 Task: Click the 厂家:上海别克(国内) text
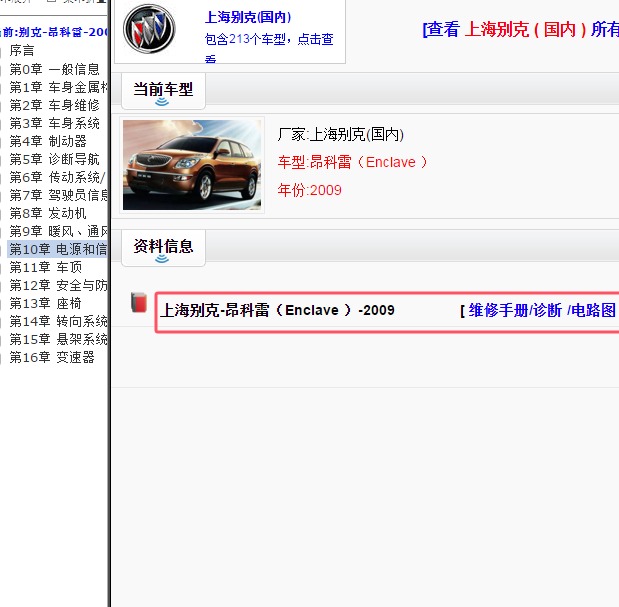pyautogui.click(x=340, y=135)
